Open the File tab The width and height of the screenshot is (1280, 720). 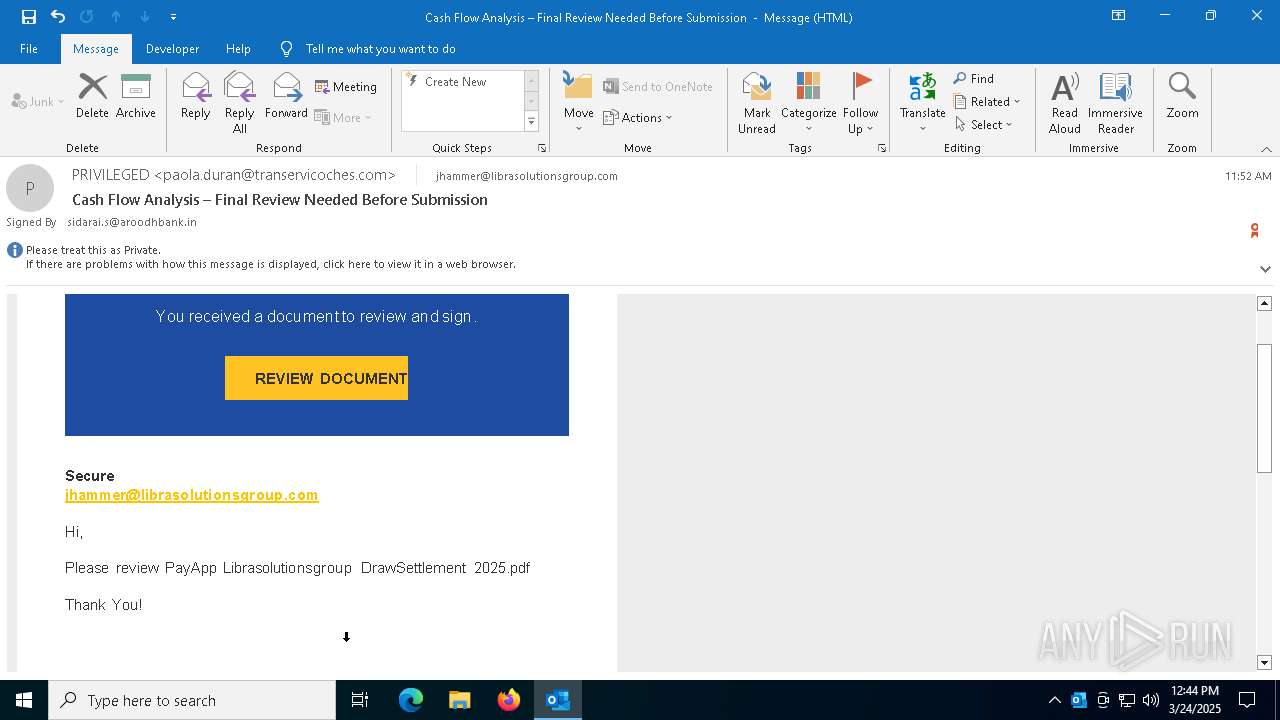(29, 48)
